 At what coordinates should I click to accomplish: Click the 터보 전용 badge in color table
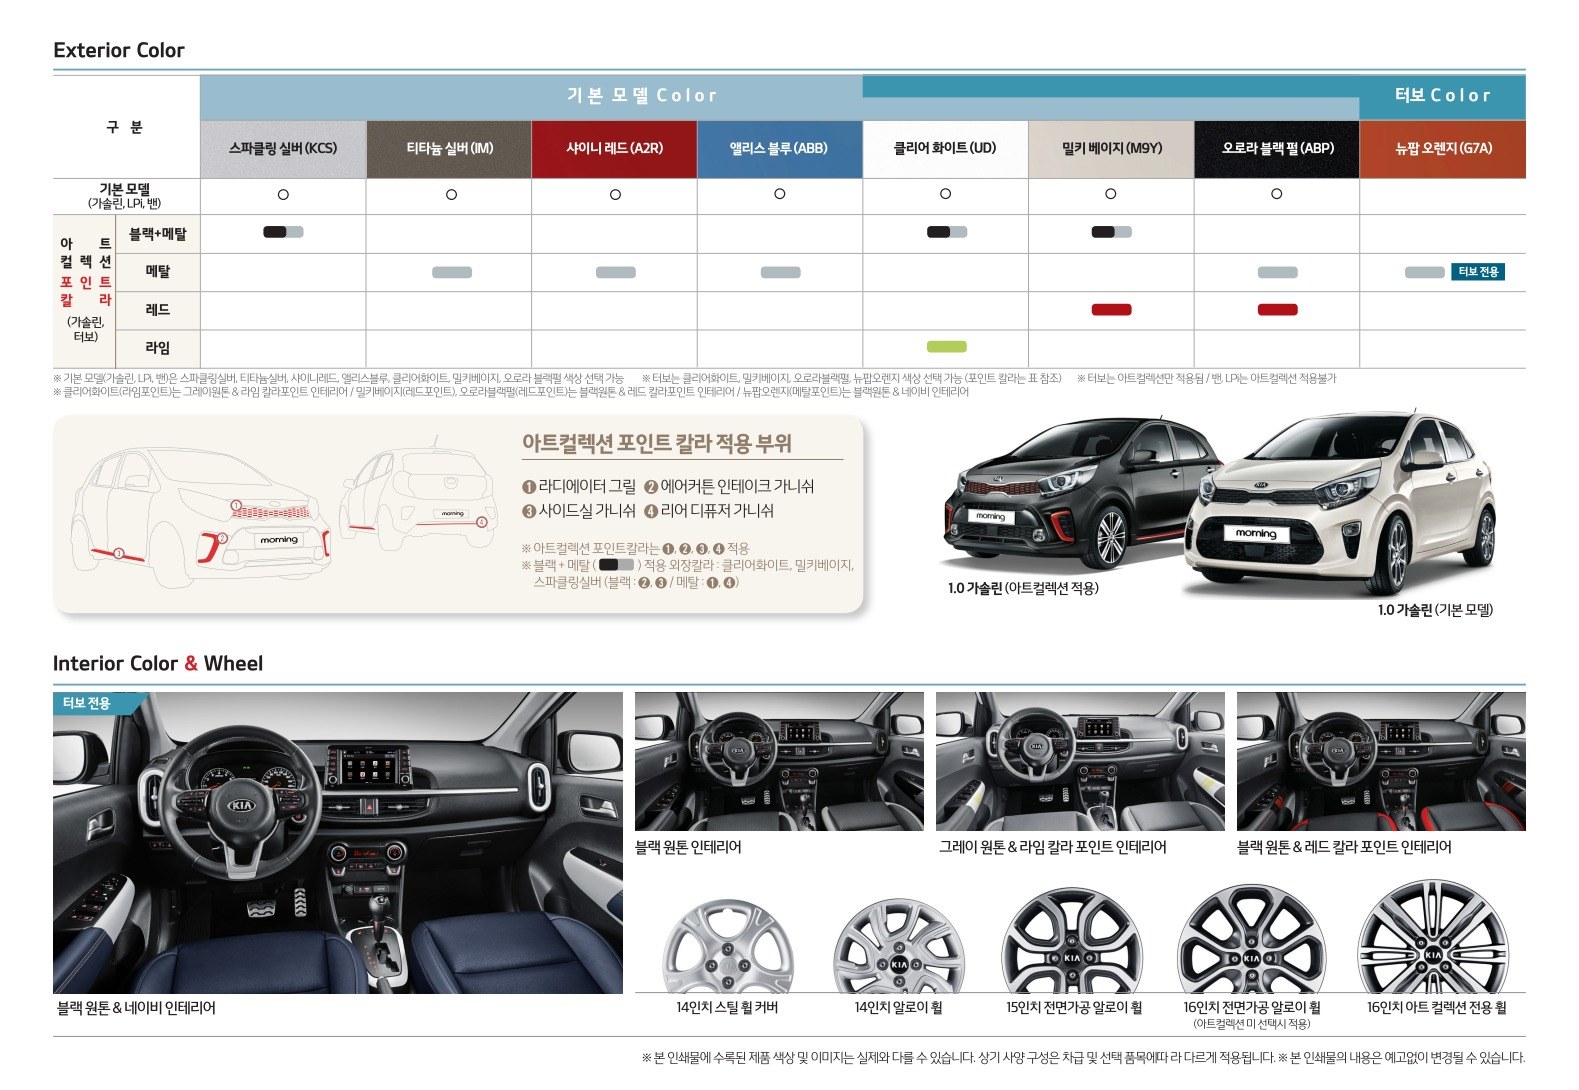tap(1477, 272)
